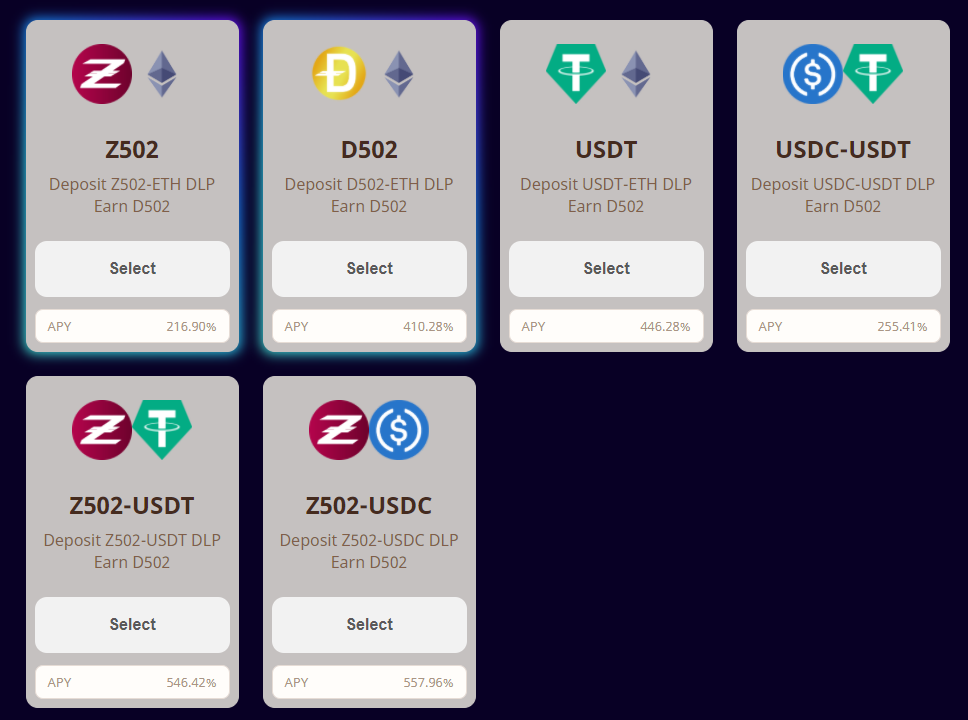Viewport: 968px width, 720px height.
Task: Click the Z502 logo in Z502-USDC card
Action: [x=339, y=430]
